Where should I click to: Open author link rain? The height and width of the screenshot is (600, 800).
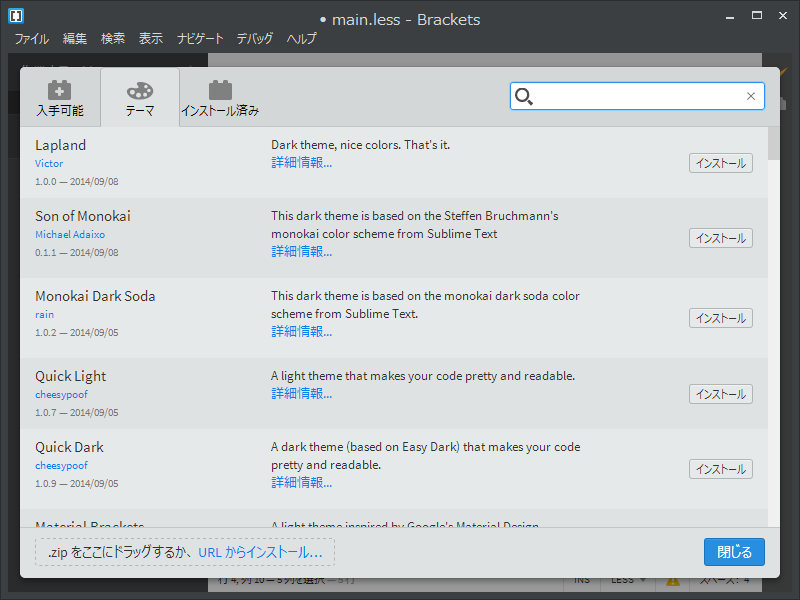tap(44, 315)
